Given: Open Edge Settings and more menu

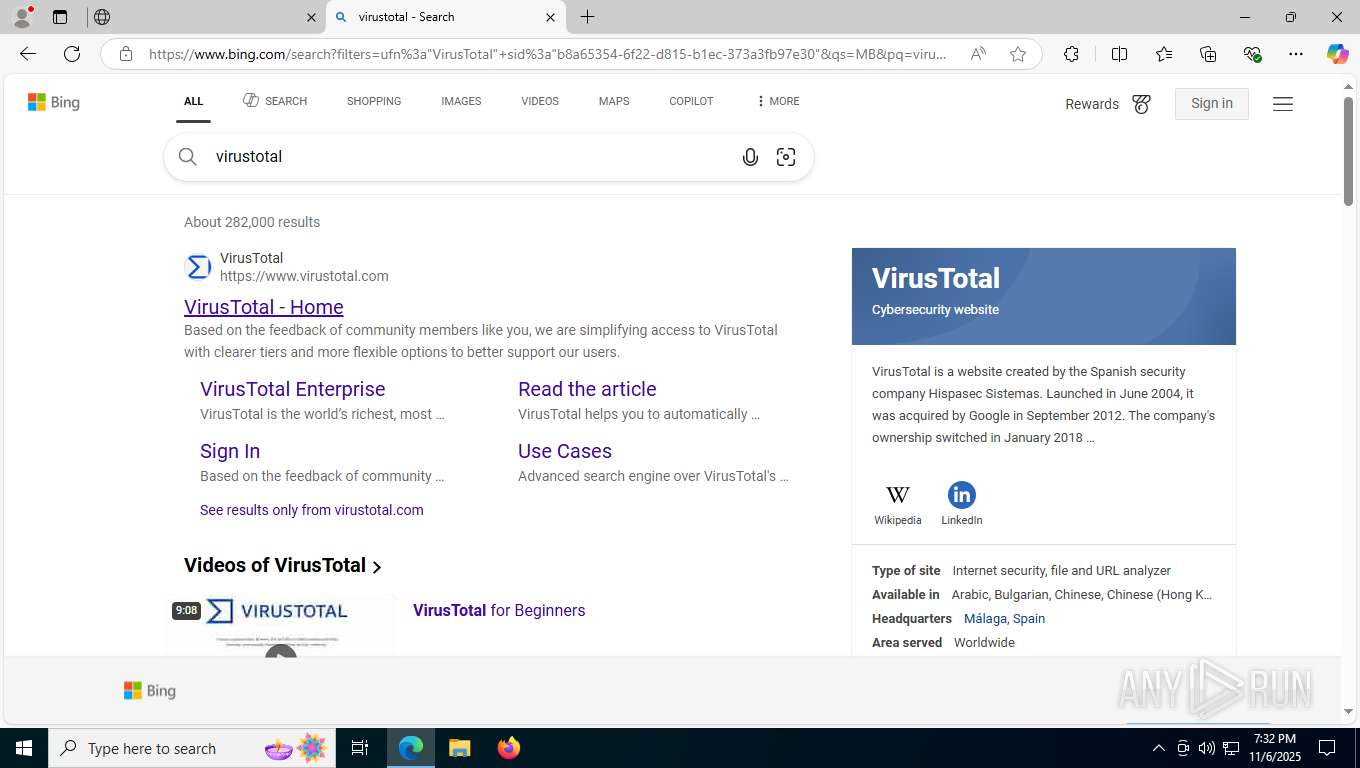Looking at the screenshot, I should point(1296,54).
